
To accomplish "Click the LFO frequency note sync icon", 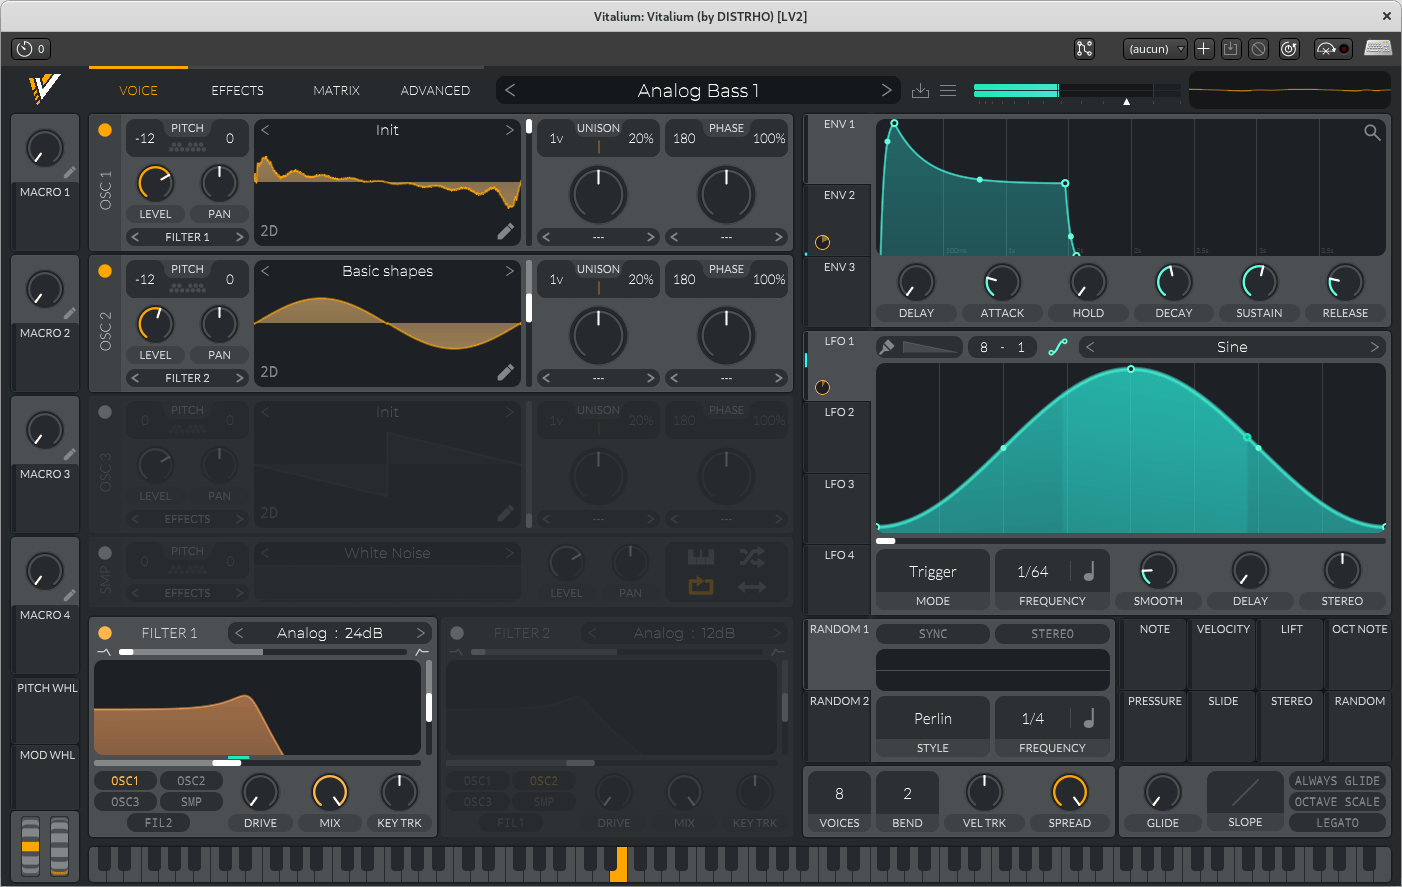I will pyautogui.click(x=1089, y=571).
